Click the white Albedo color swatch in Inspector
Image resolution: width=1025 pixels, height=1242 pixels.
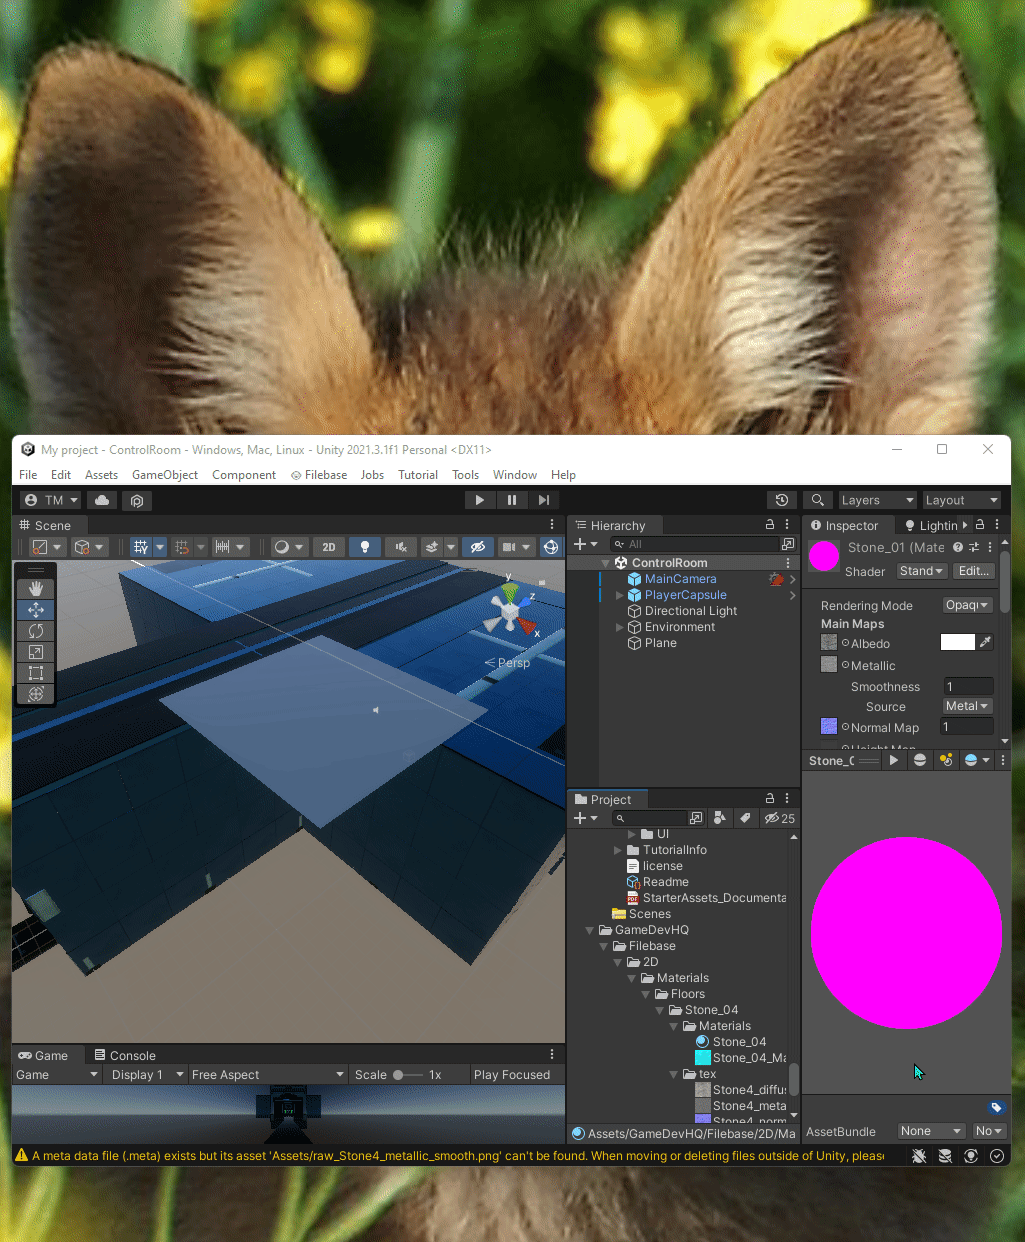point(956,643)
